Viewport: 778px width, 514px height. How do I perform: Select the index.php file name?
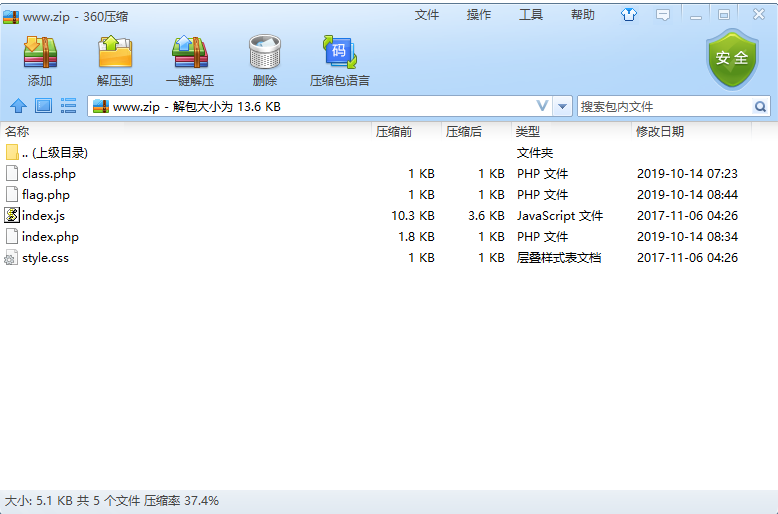pyautogui.click(x=50, y=237)
